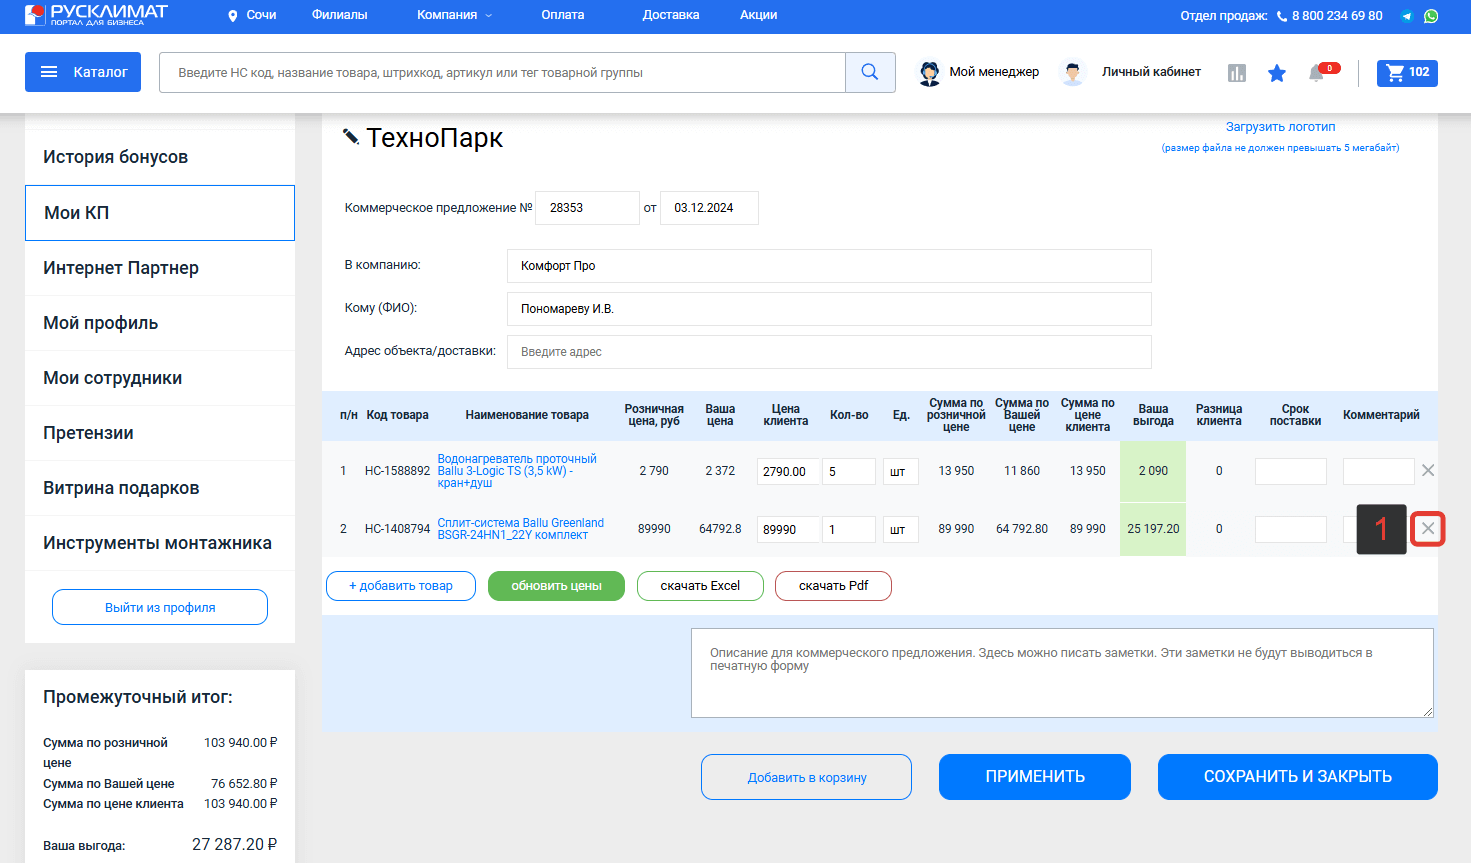Click скачать Excel button
This screenshot has width=1471, height=863.
click(x=700, y=586)
